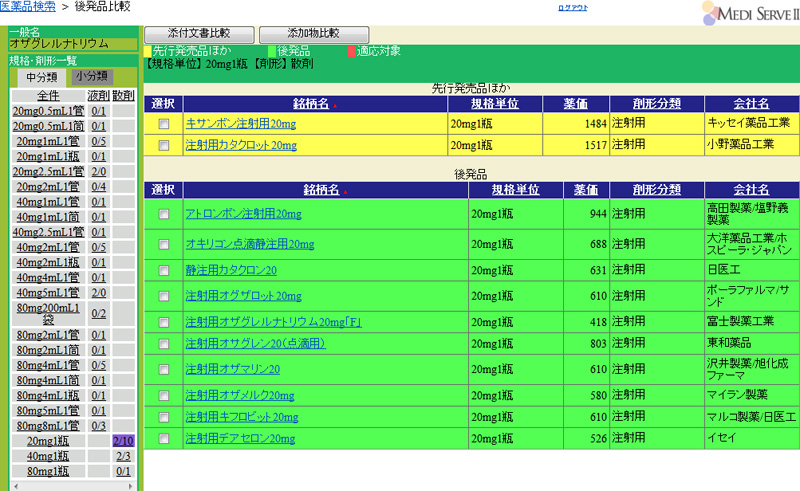Check the box for 注射用カタクロット20mg

[x=164, y=145]
